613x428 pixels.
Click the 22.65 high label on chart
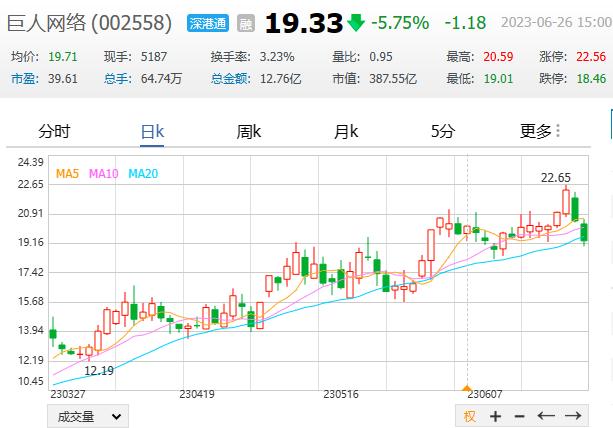pyautogui.click(x=556, y=178)
